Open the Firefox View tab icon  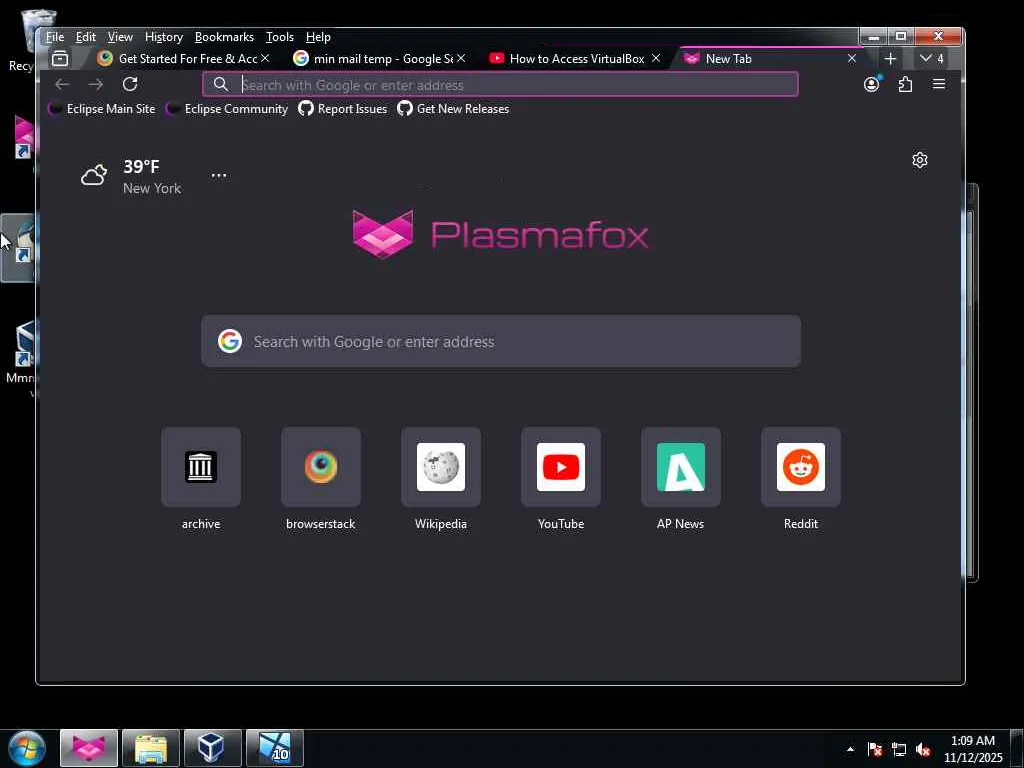(59, 59)
